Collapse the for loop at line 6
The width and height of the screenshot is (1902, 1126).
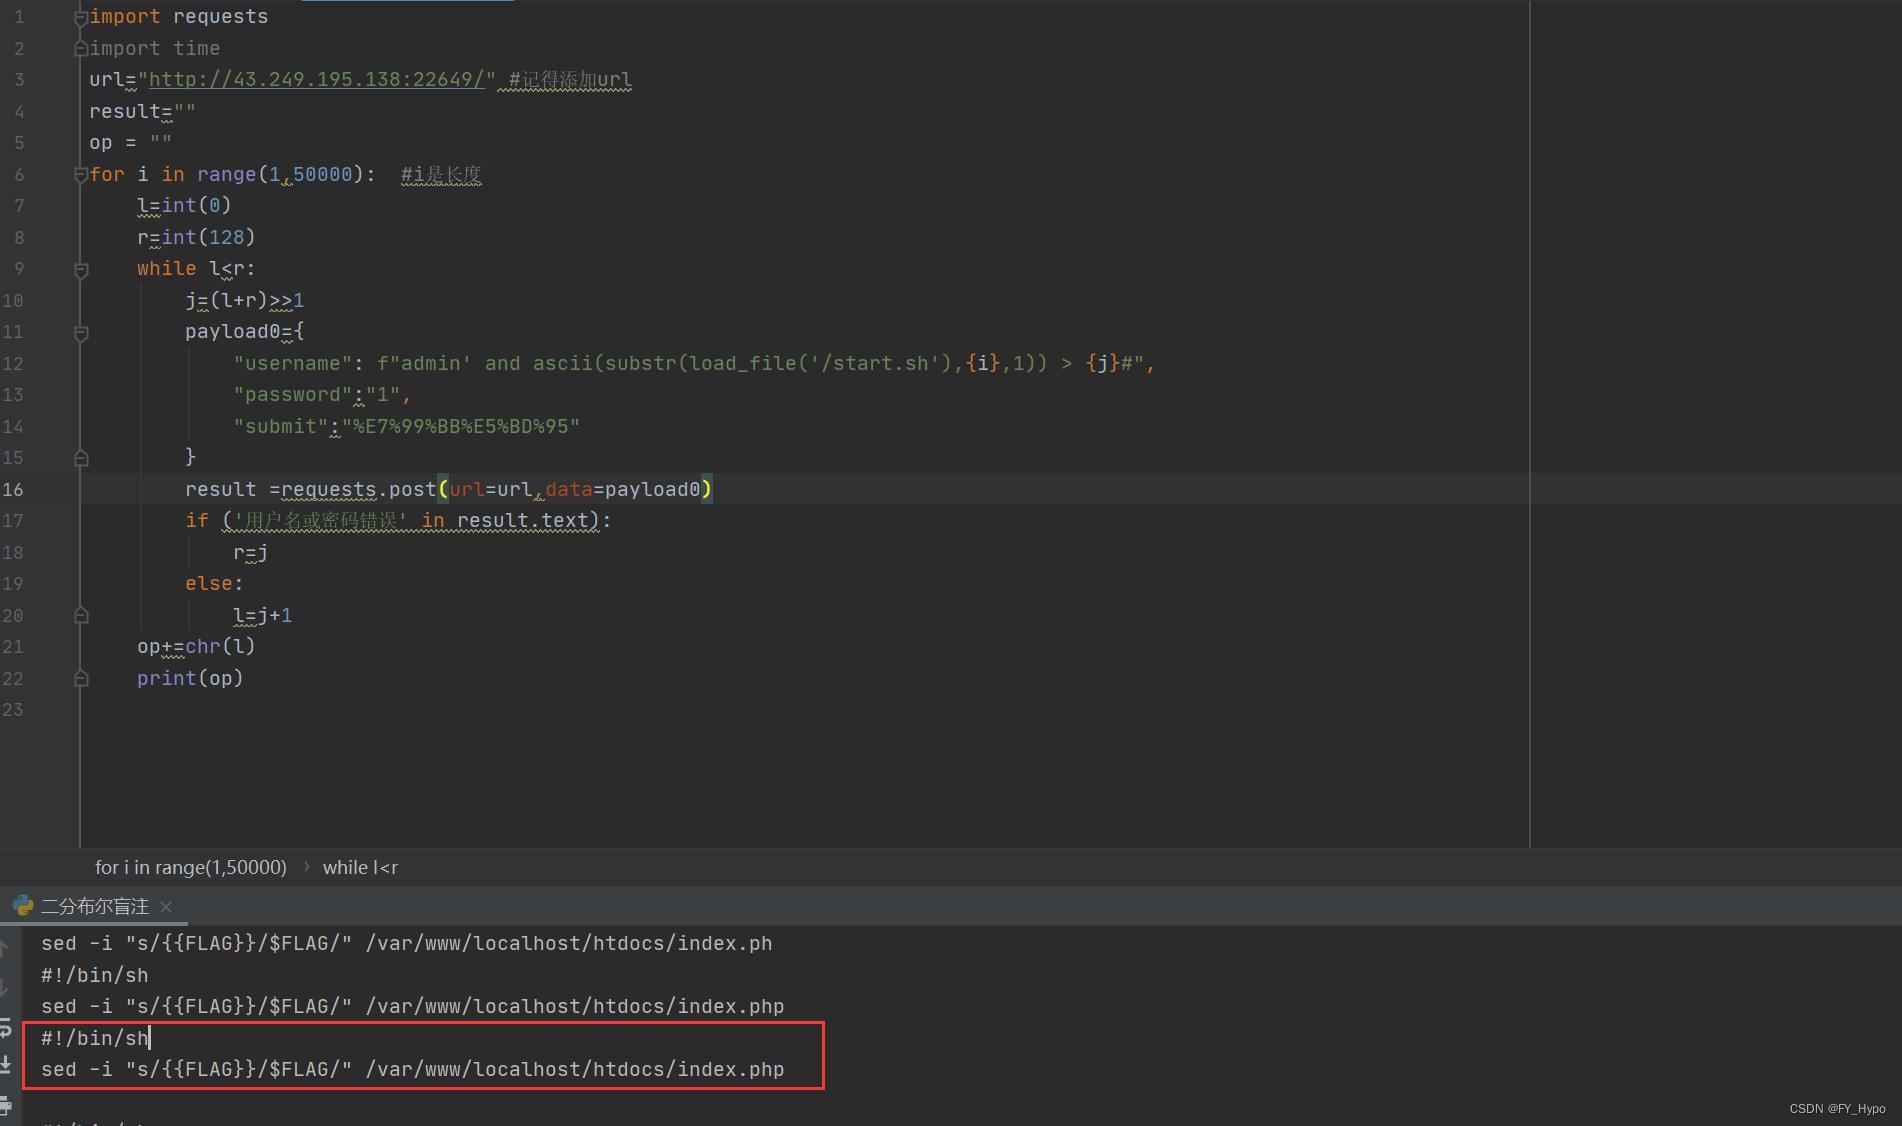(81, 174)
